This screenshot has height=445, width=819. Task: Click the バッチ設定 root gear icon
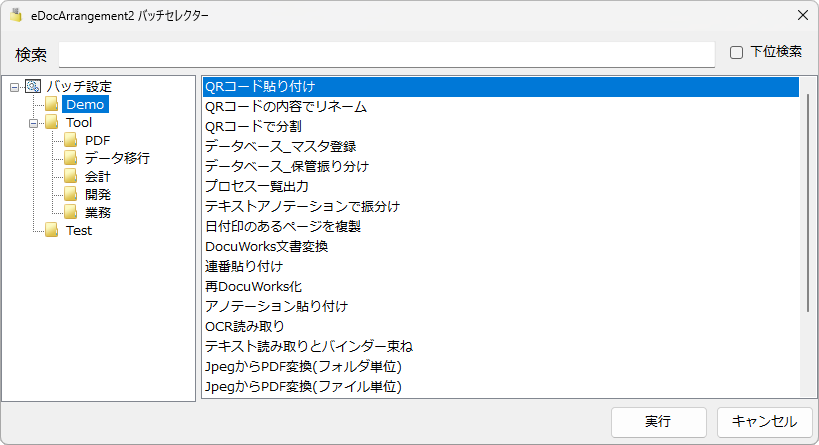(x=33, y=86)
